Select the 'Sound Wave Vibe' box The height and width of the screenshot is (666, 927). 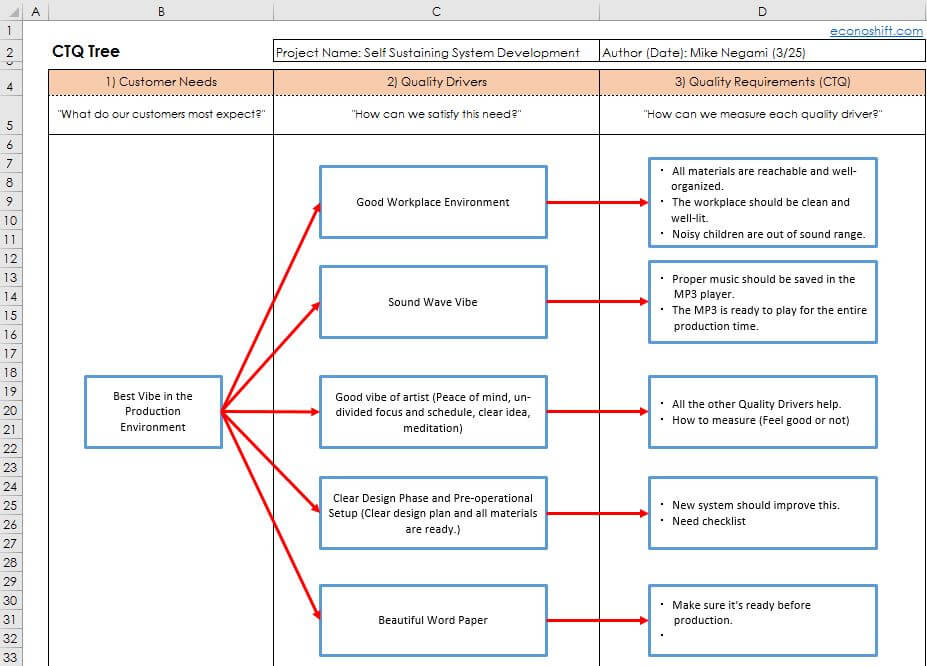click(x=433, y=302)
